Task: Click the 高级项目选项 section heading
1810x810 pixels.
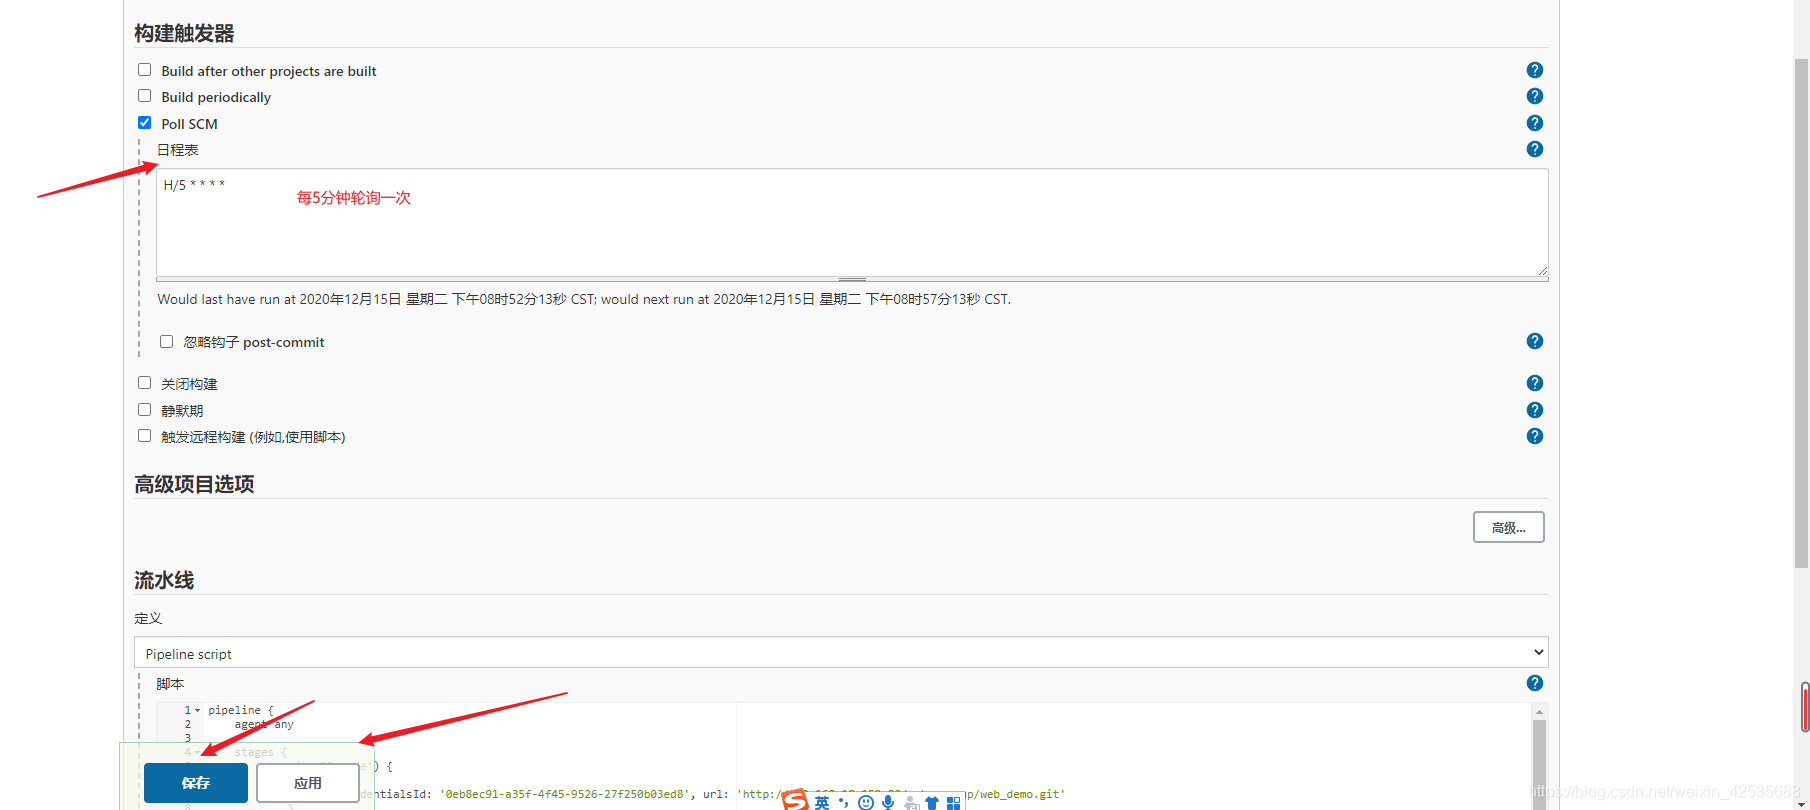Action: 194,484
